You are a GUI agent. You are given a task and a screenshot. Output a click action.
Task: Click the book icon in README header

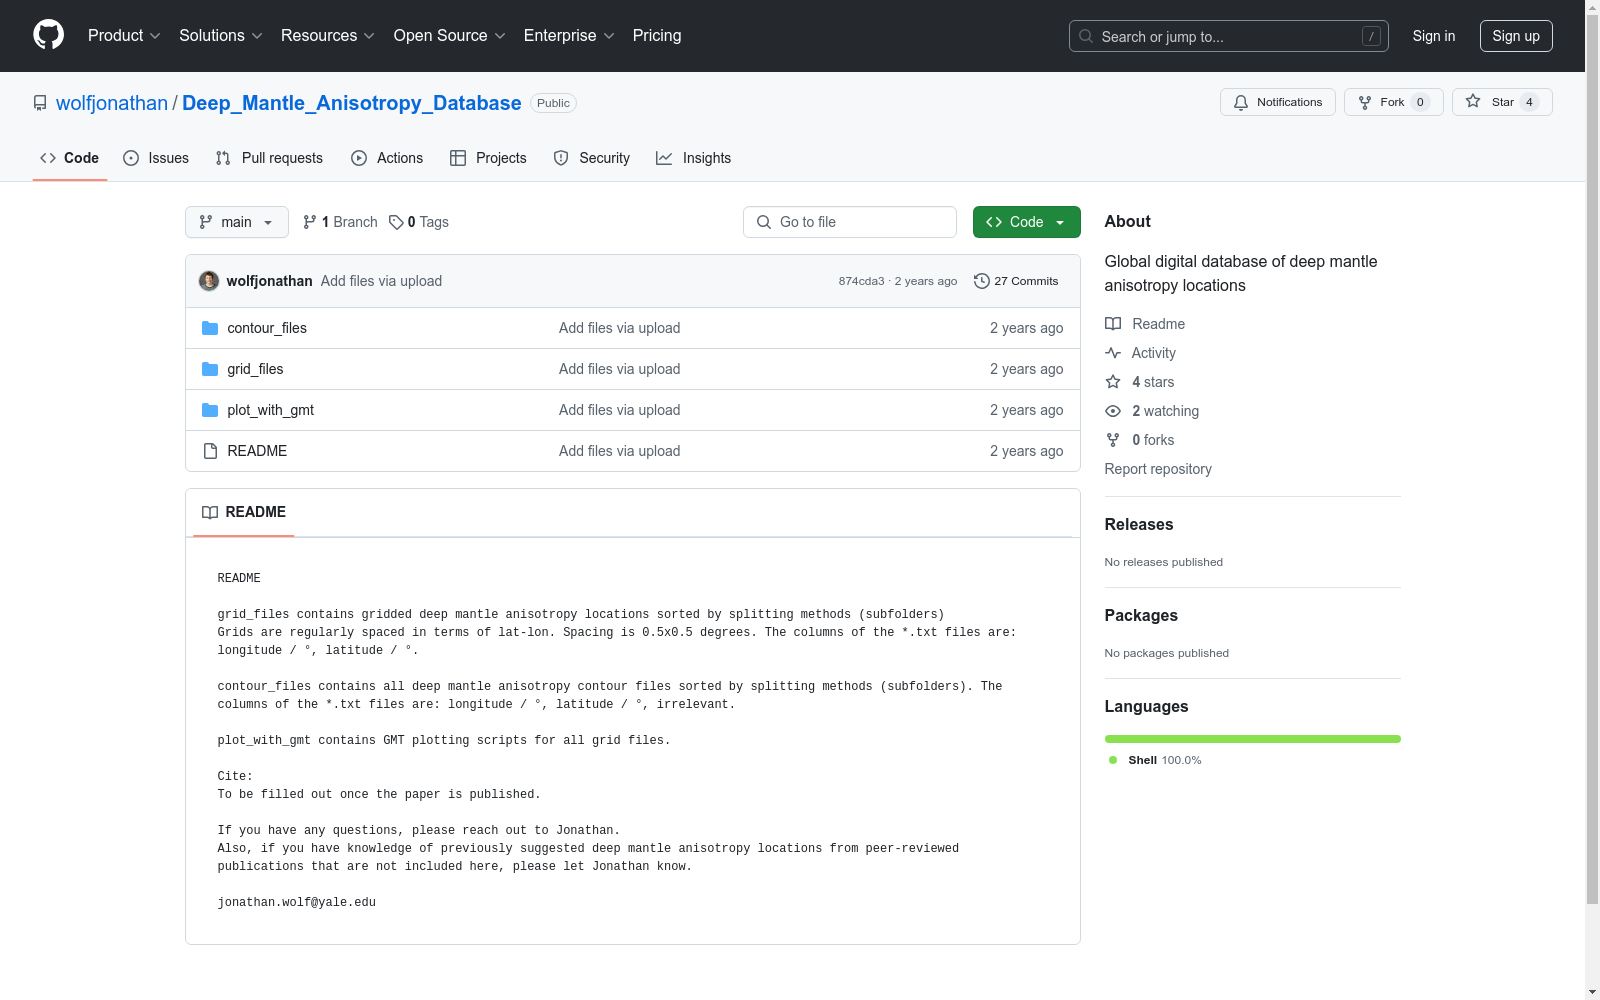click(x=210, y=512)
